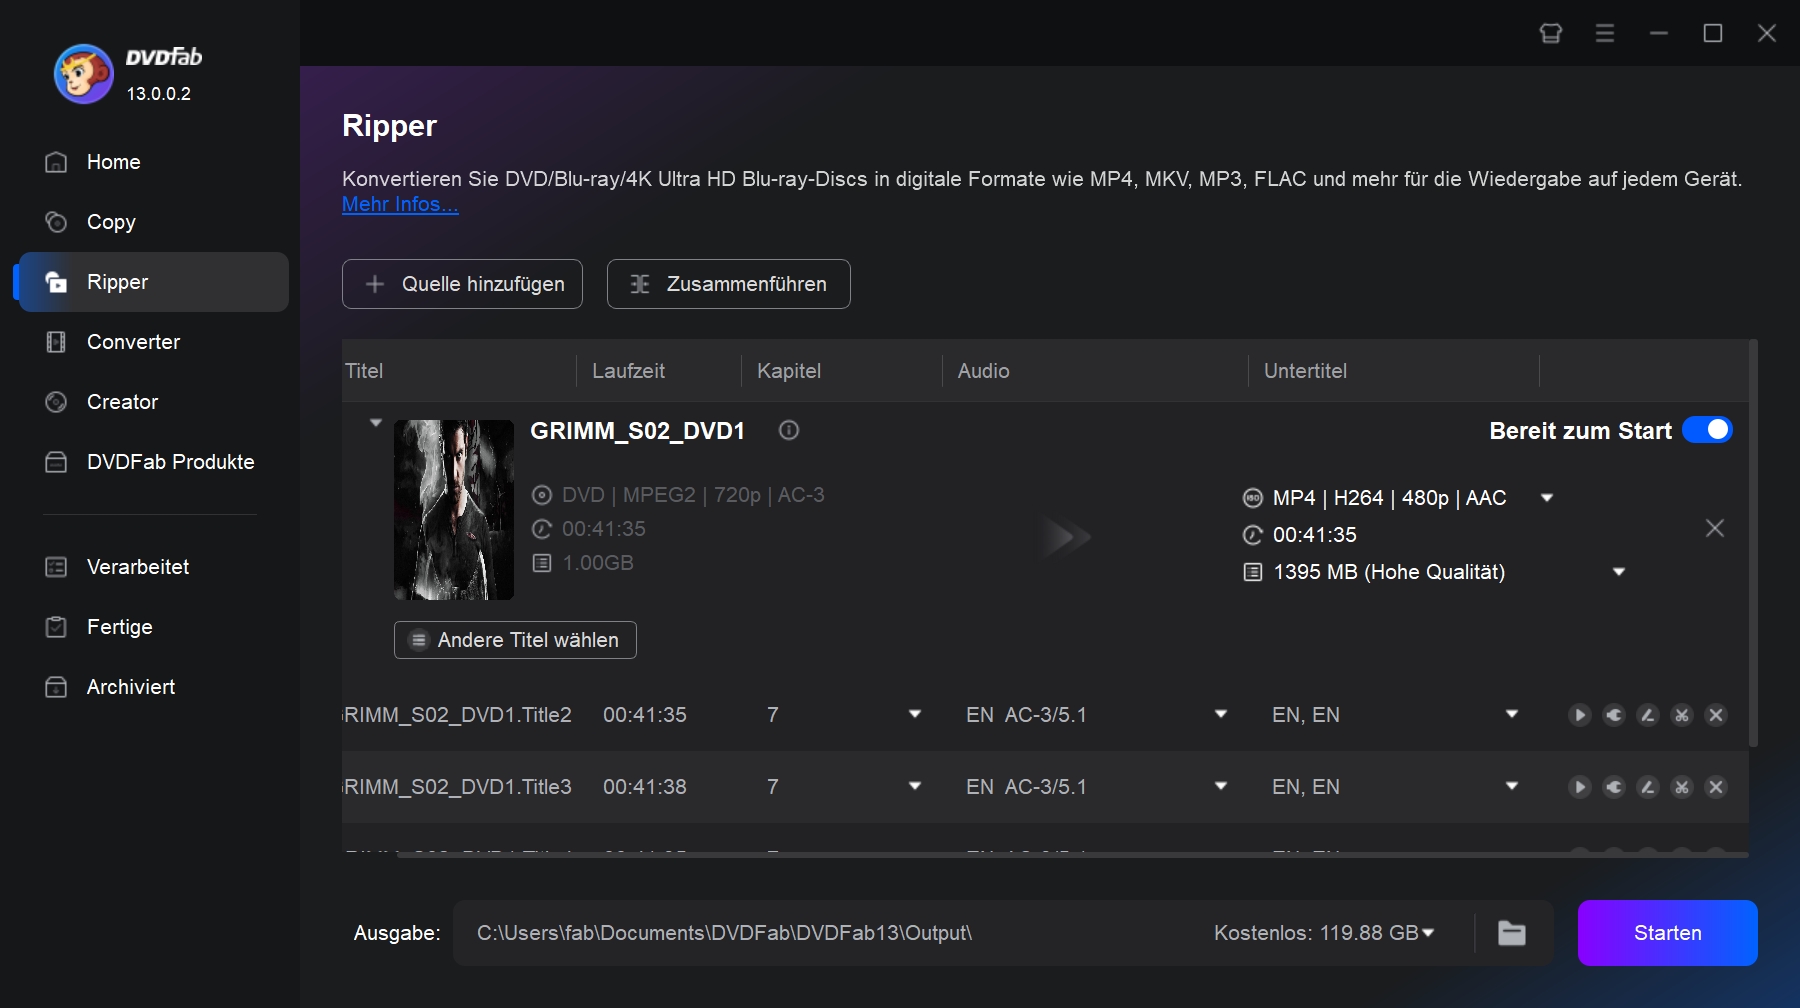1800x1008 pixels.
Task: Open DVDFab Produkte in the sidebar
Action: (x=154, y=462)
